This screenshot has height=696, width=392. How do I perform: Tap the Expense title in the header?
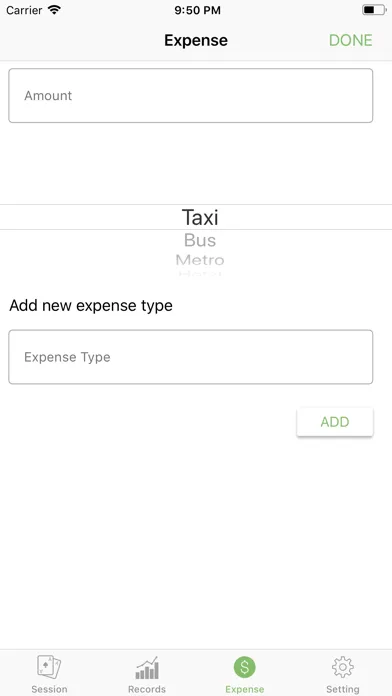[196, 40]
